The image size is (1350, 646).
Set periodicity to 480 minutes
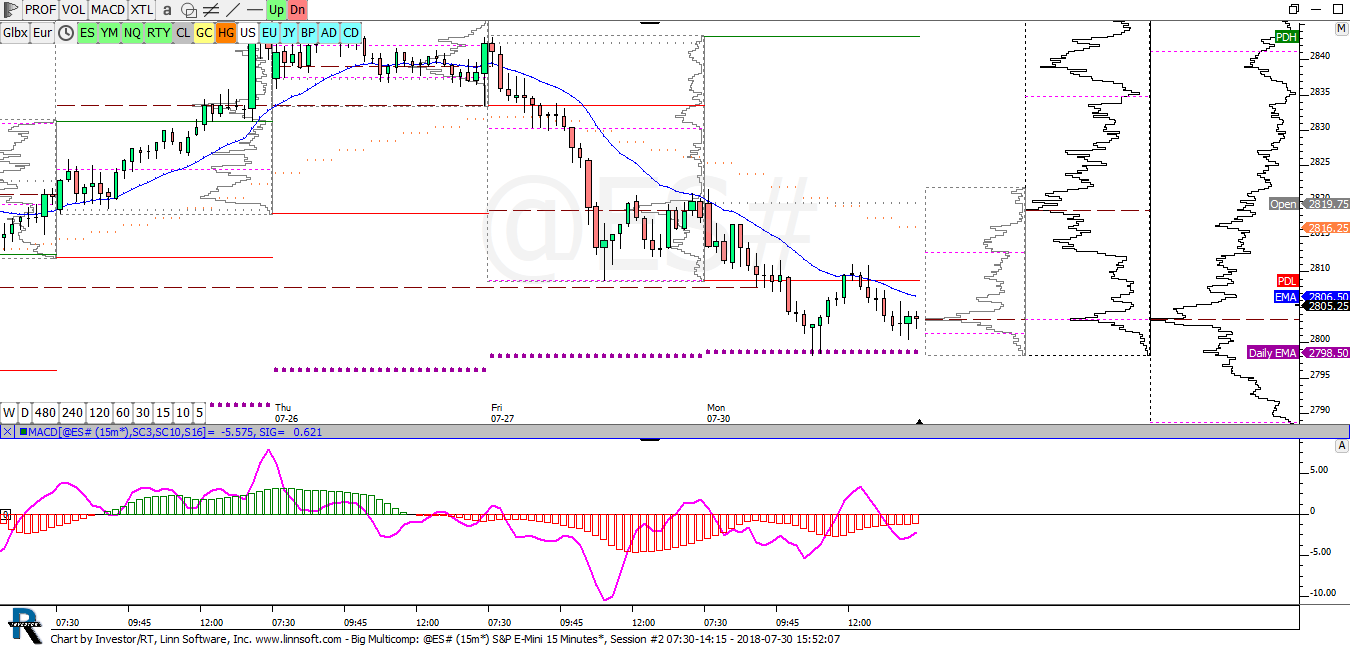(46, 412)
